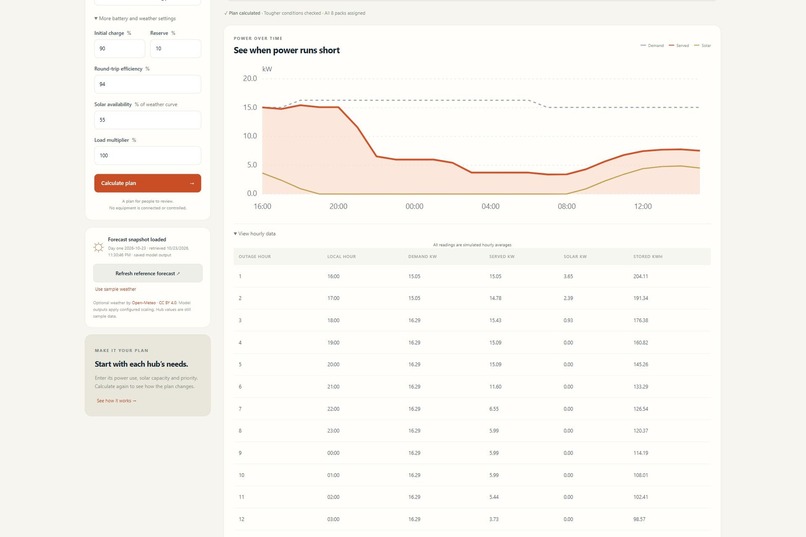The height and width of the screenshot is (537, 806).
Task: Click stored value 126.54 in the table
Action: click(640, 409)
